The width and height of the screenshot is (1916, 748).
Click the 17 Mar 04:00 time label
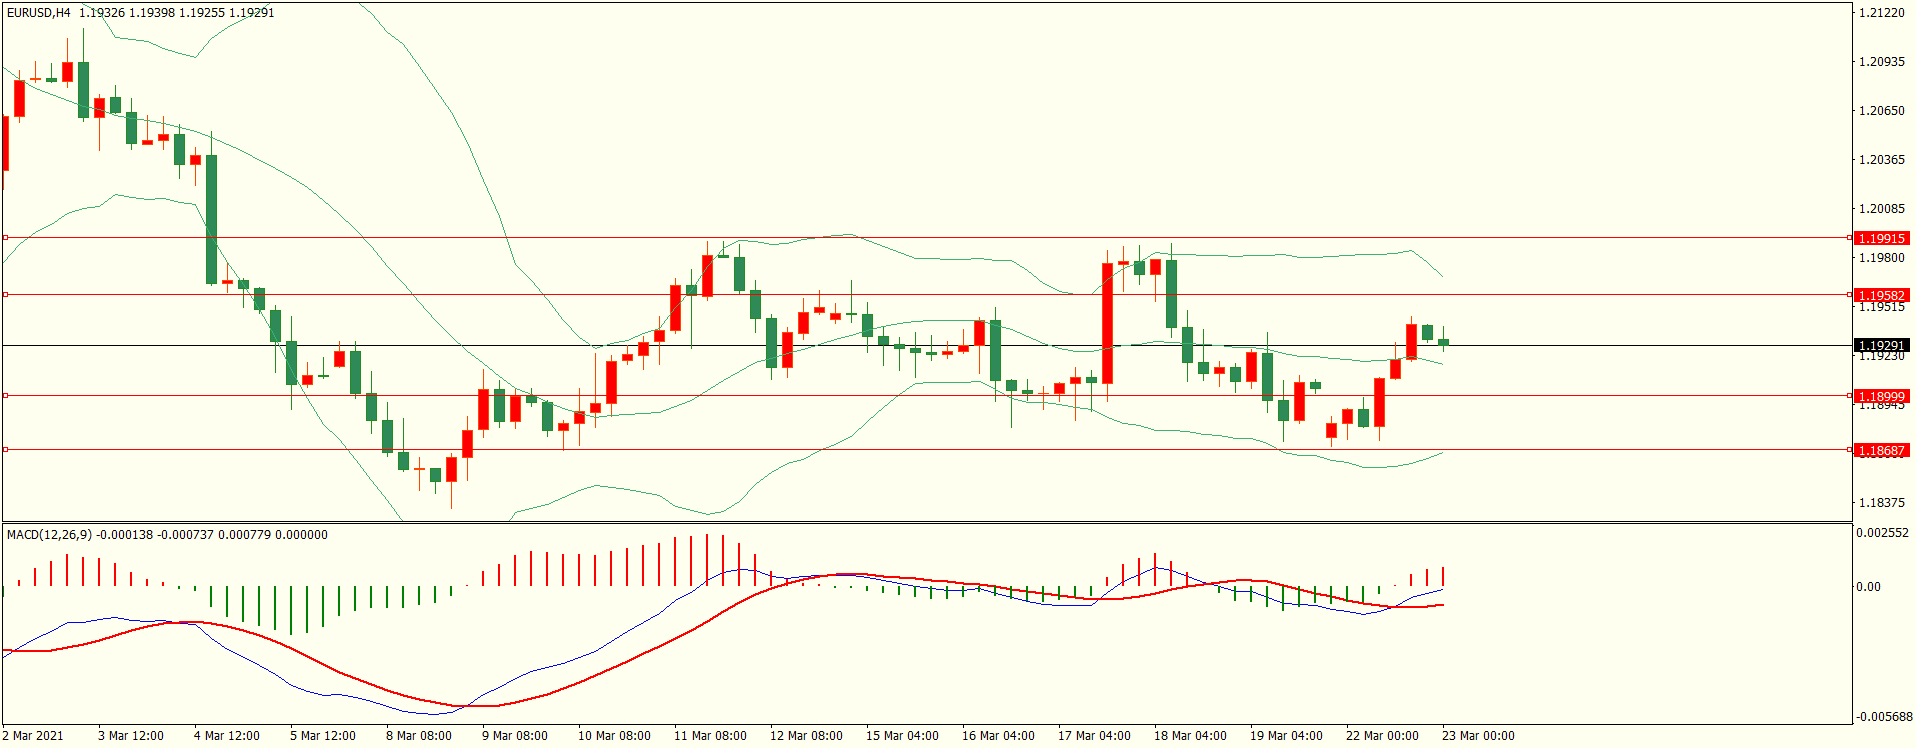coord(1094,736)
